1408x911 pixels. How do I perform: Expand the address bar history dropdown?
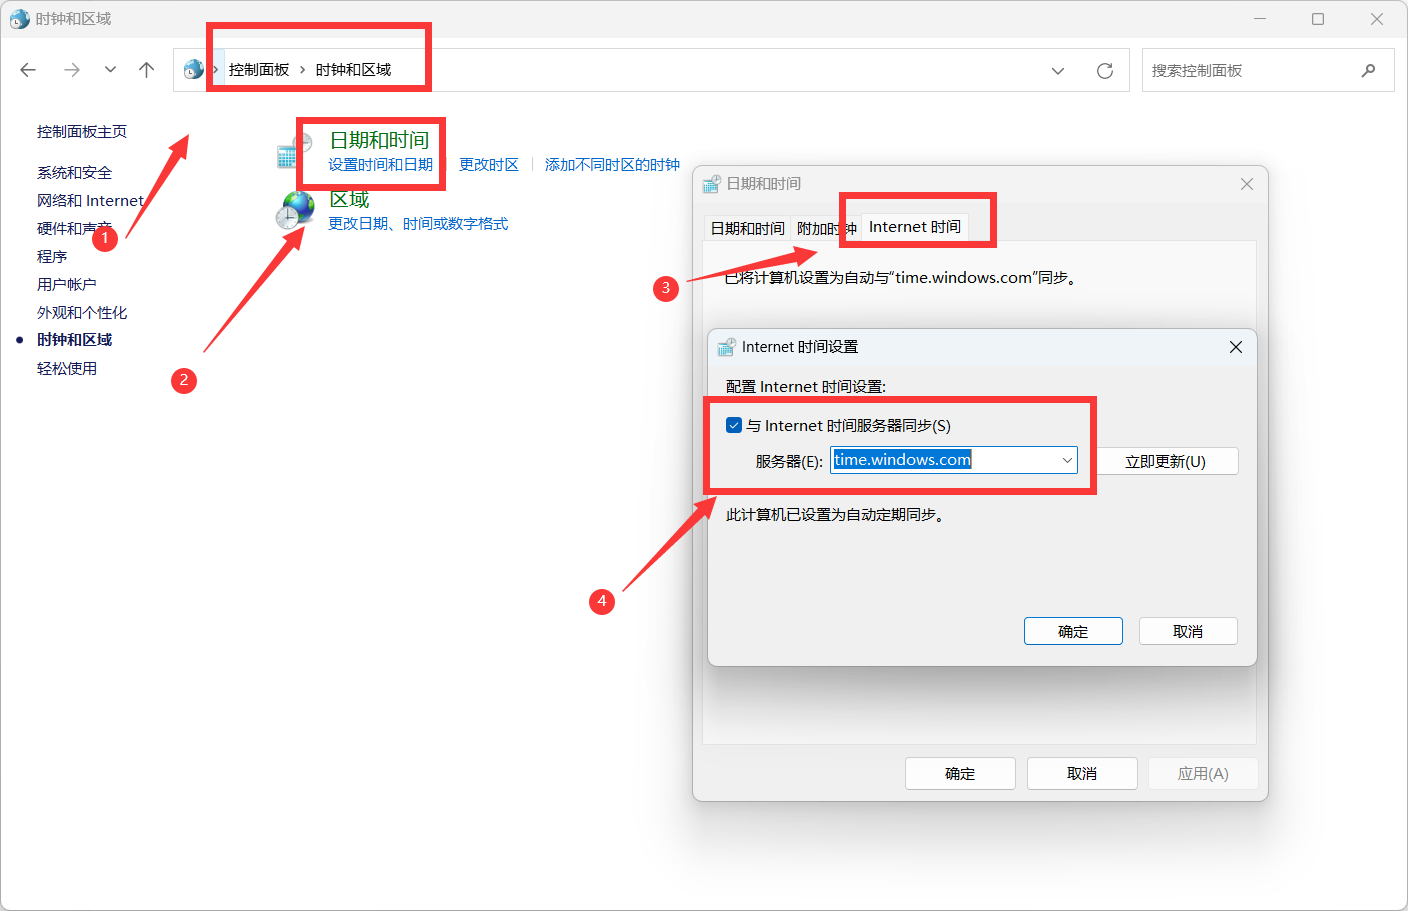1058,71
